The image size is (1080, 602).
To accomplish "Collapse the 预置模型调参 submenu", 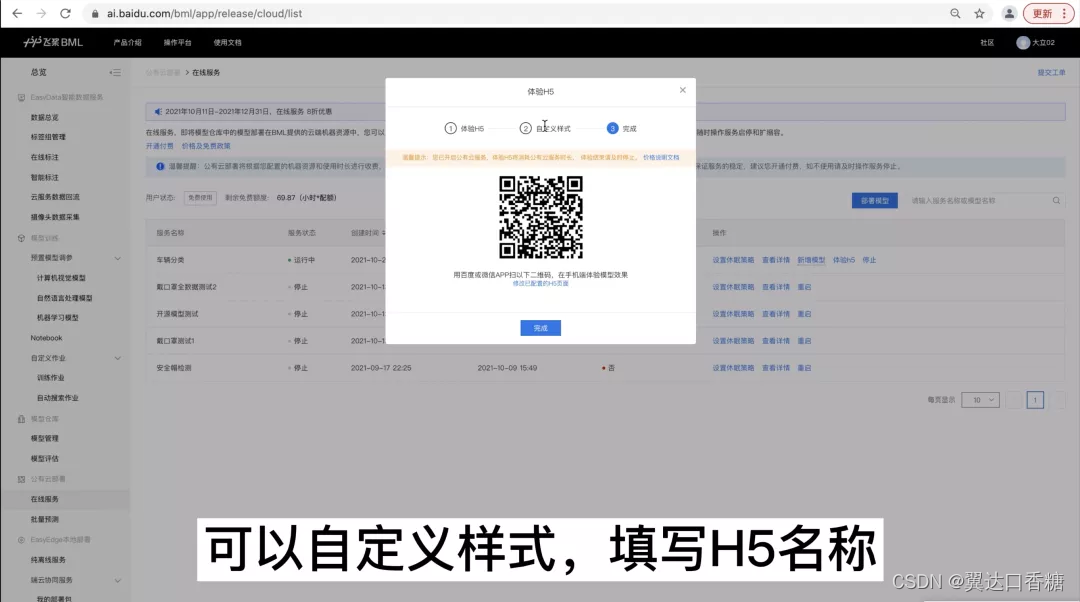I will click(55, 257).
